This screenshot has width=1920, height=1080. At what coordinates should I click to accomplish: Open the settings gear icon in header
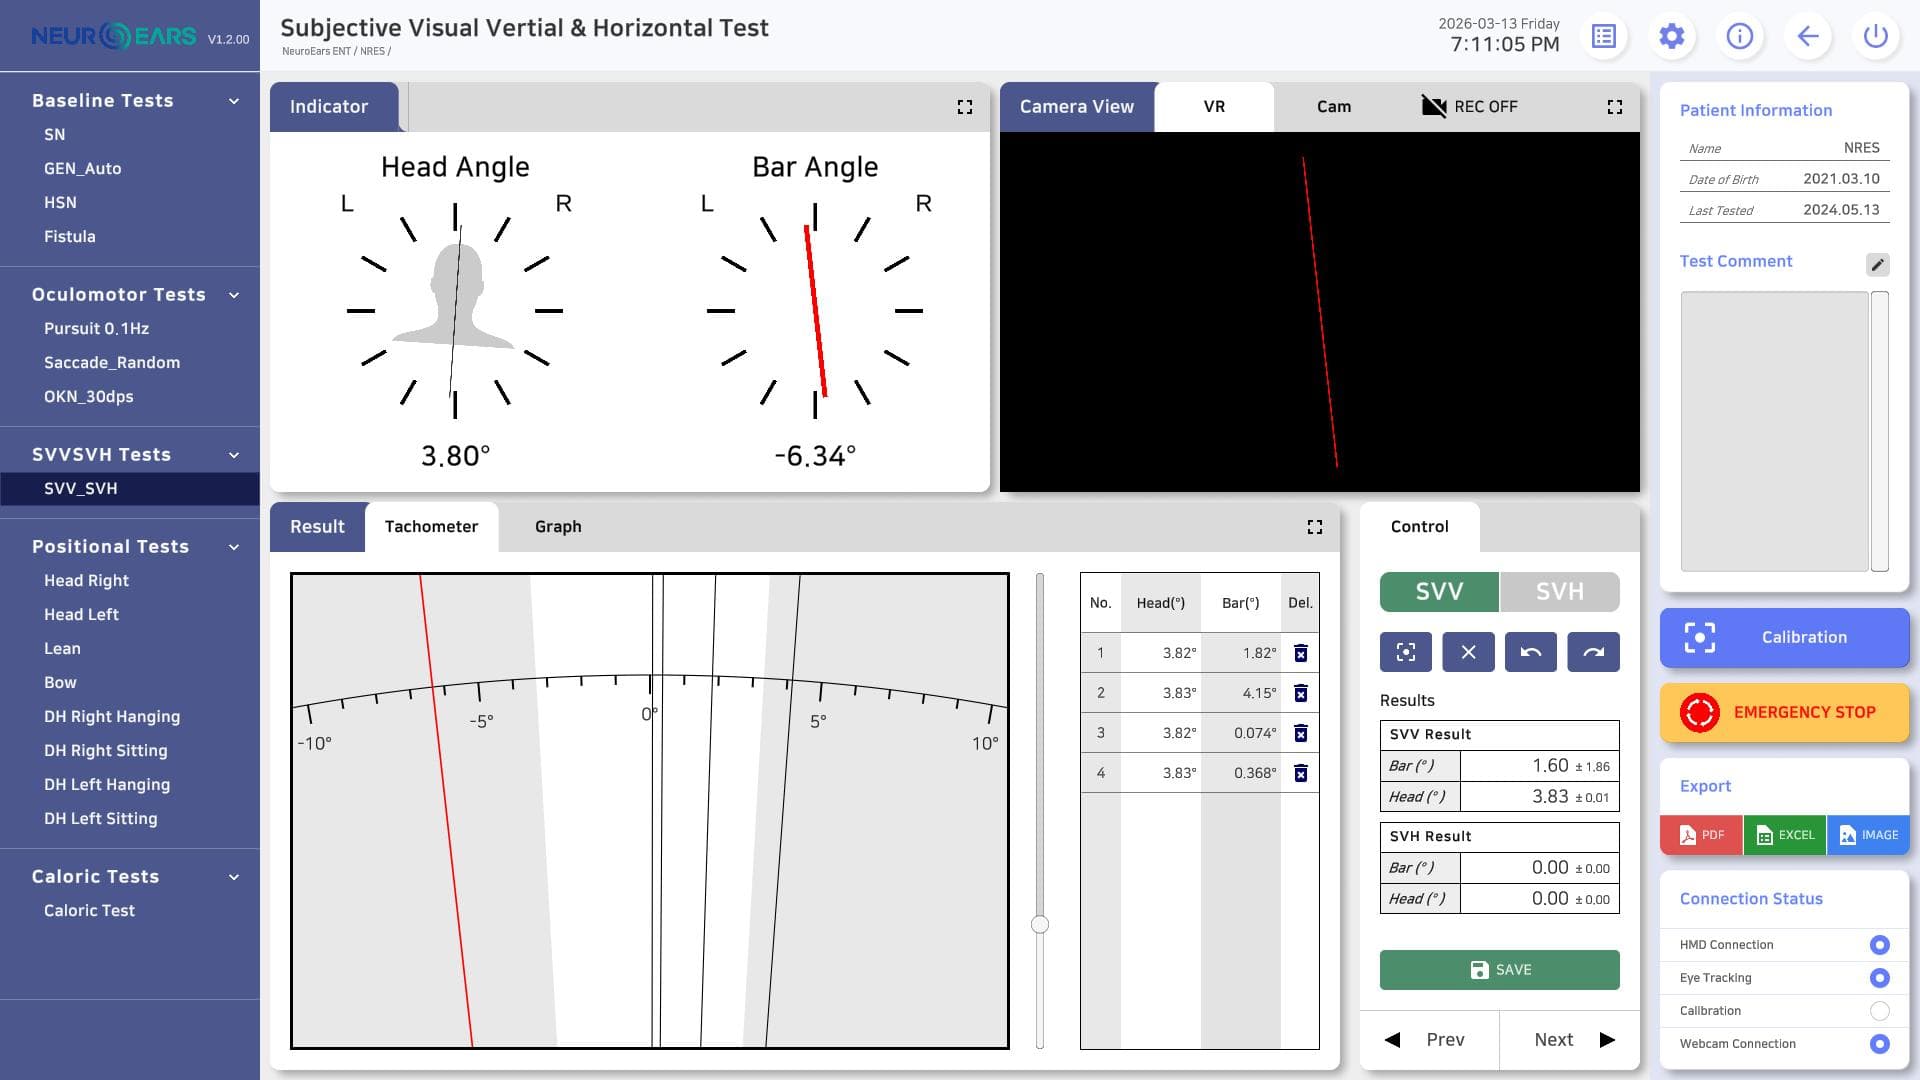click(x=1672, y=37)
